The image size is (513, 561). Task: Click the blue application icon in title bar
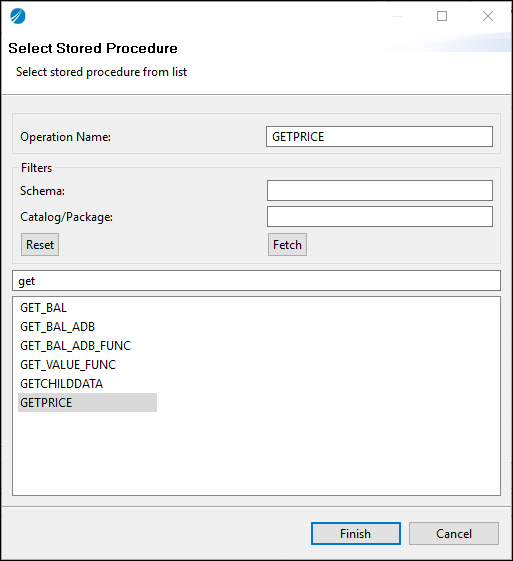pyautogui.click(x=18, y=16)
